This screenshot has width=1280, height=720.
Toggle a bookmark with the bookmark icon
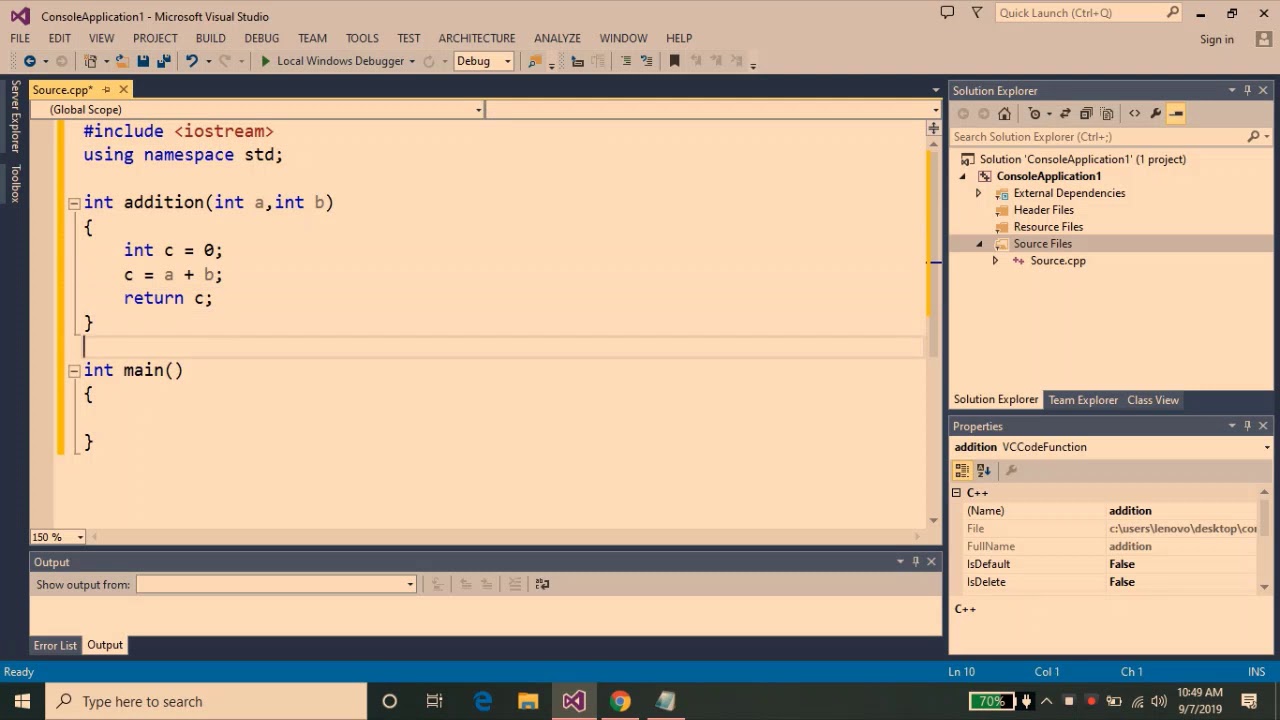(675, 61)
